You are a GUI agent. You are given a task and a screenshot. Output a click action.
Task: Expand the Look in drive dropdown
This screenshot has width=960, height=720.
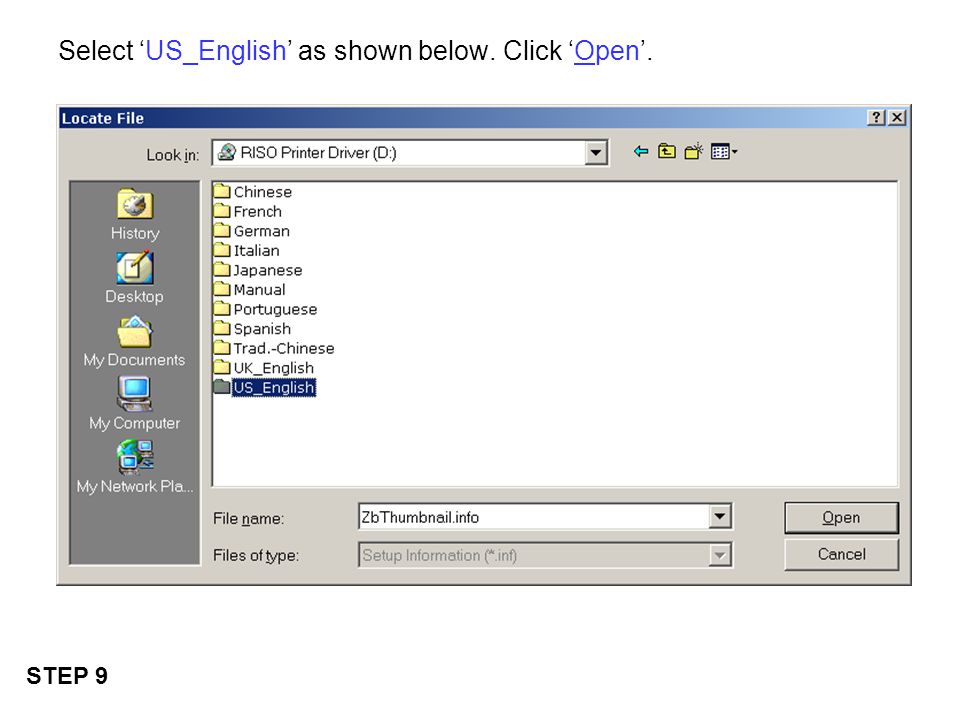click(595, 152)
